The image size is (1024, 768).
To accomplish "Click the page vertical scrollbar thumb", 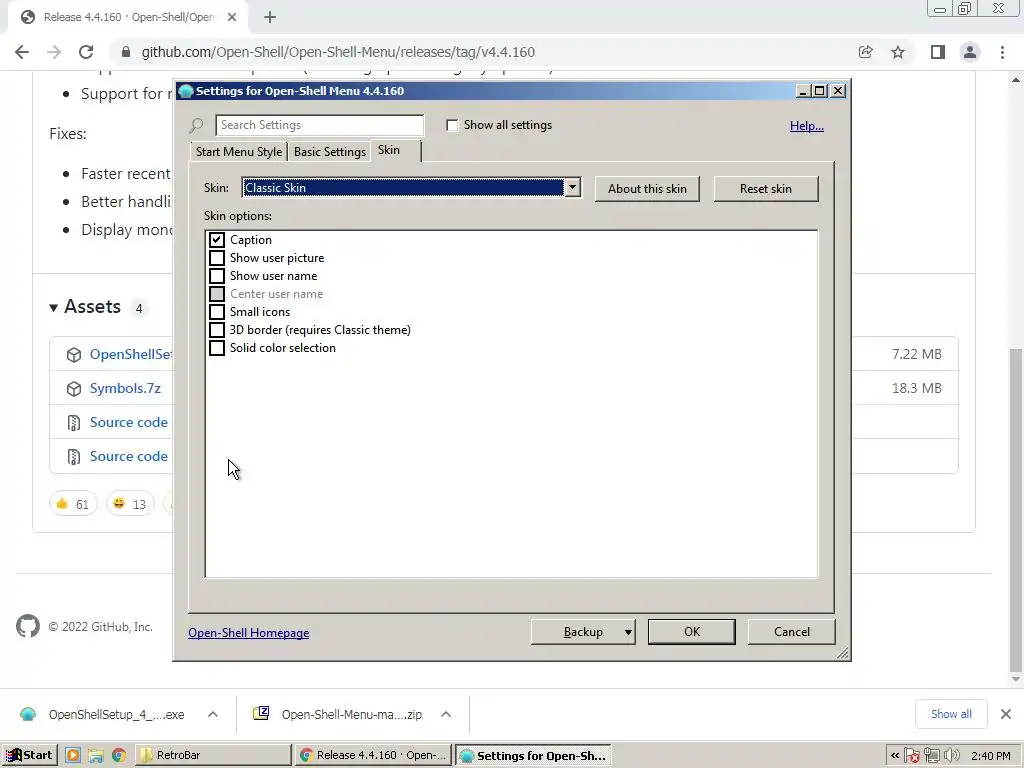I will (1016, 511).
